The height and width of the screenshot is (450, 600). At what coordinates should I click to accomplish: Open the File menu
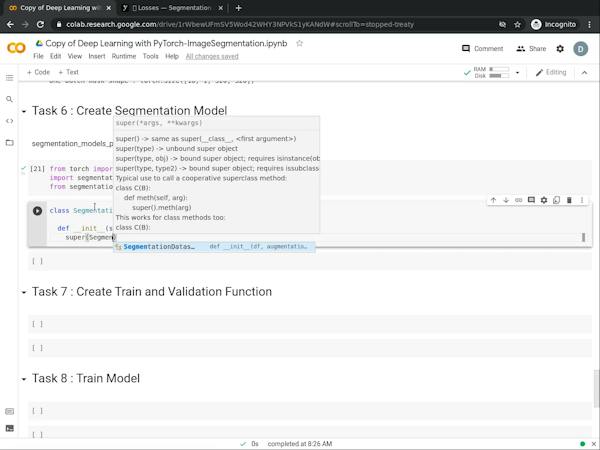(38, 56)
